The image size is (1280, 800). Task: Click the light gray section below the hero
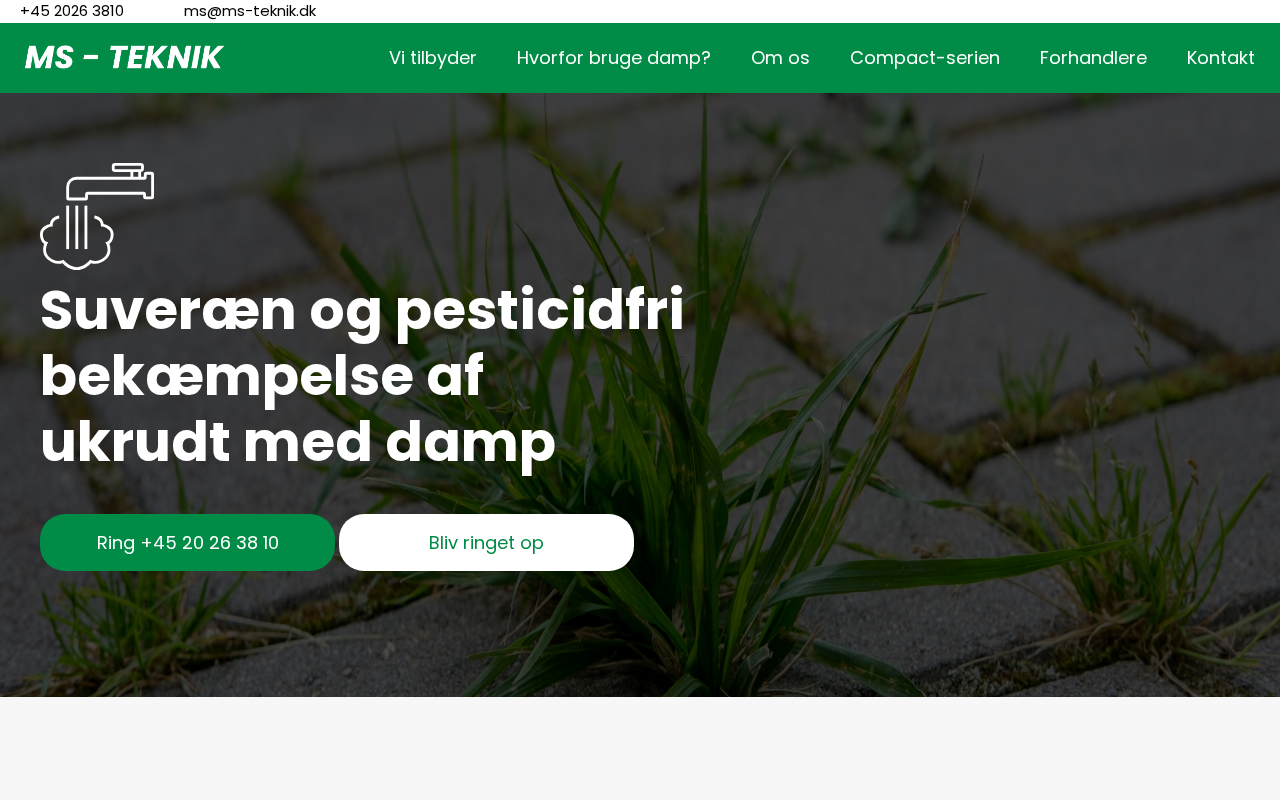point(640,748)
